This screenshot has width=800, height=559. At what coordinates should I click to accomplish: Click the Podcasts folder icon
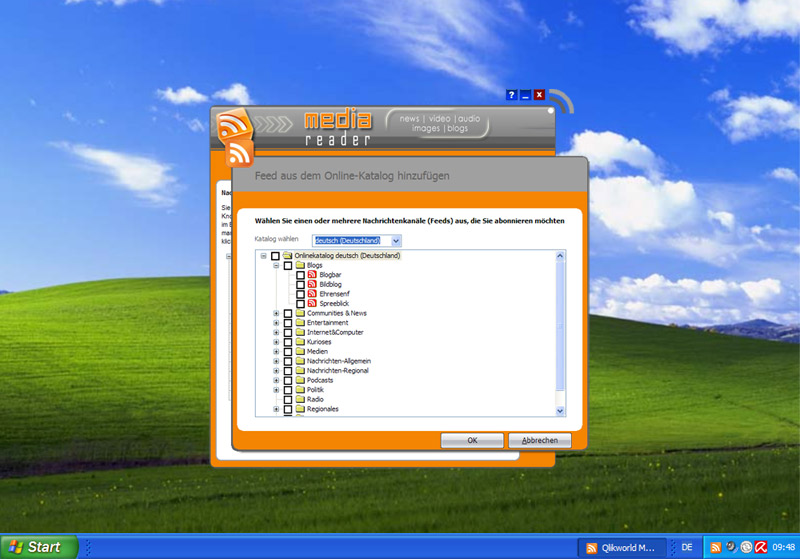[300, 380]
